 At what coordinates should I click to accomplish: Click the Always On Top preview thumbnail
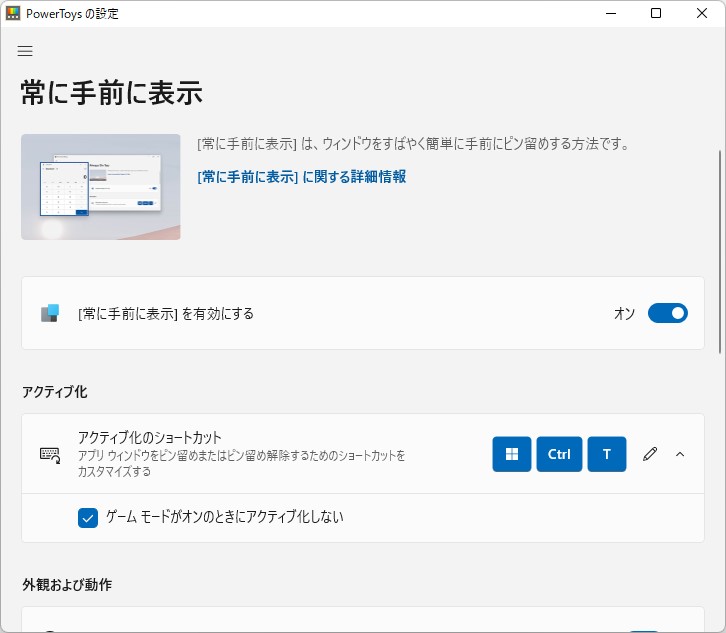[x=101, y=187]
